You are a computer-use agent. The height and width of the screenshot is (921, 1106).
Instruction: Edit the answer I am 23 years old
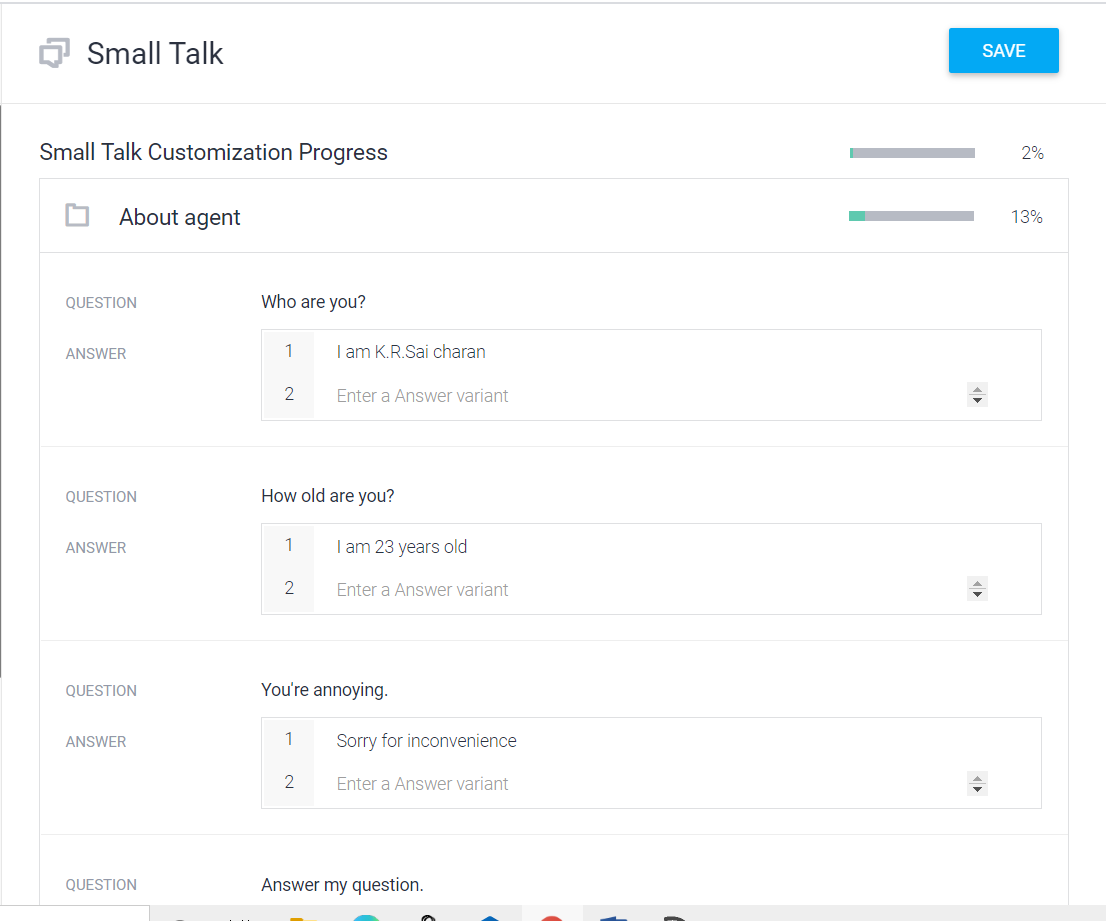coord(402,546)
